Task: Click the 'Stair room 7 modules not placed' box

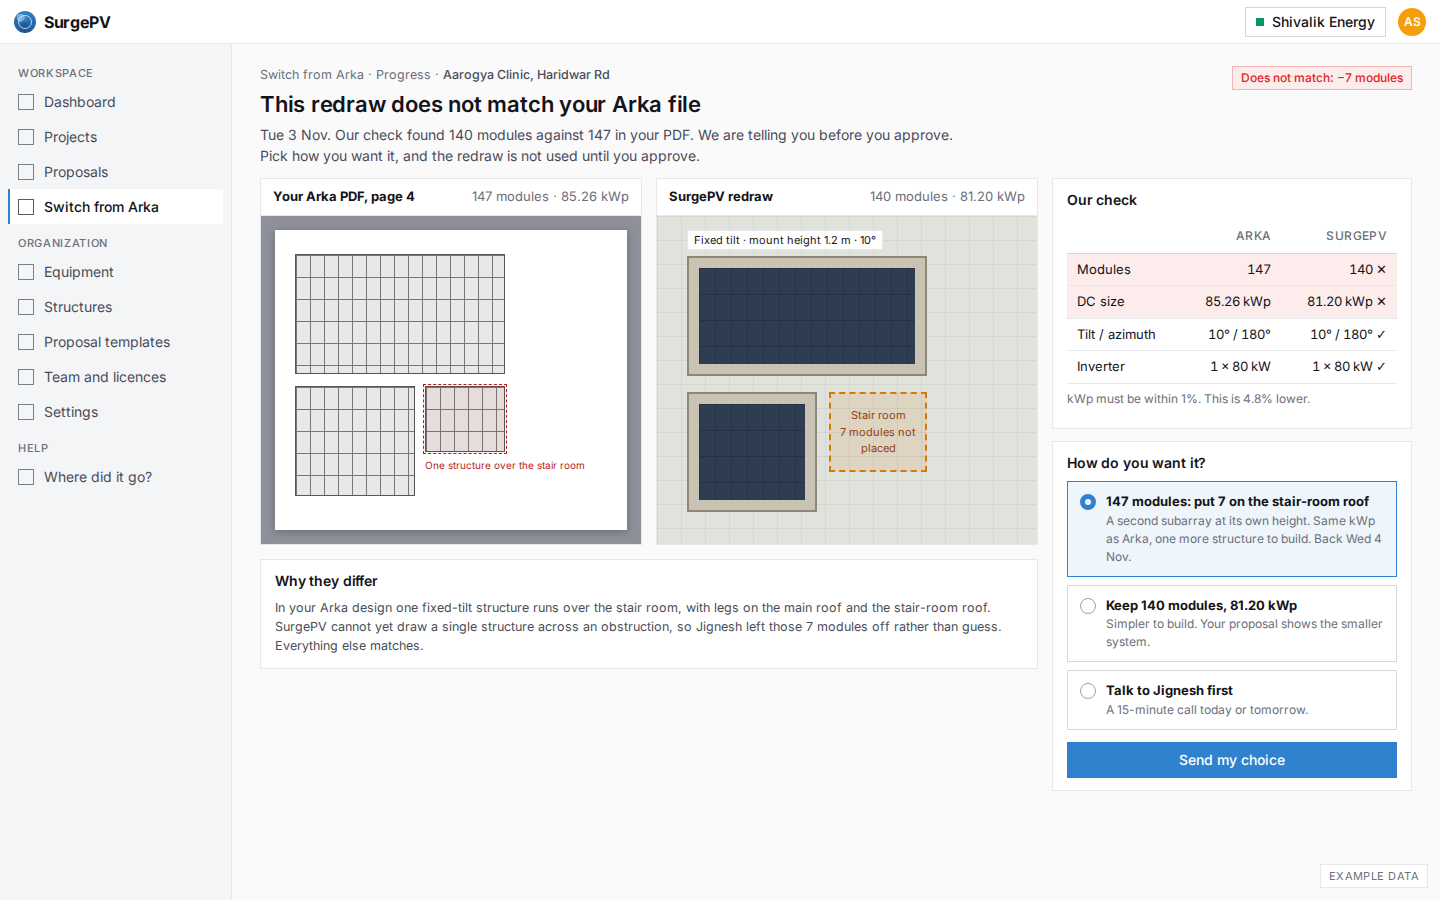Action: pyautogui.click(x=878, y=432)
